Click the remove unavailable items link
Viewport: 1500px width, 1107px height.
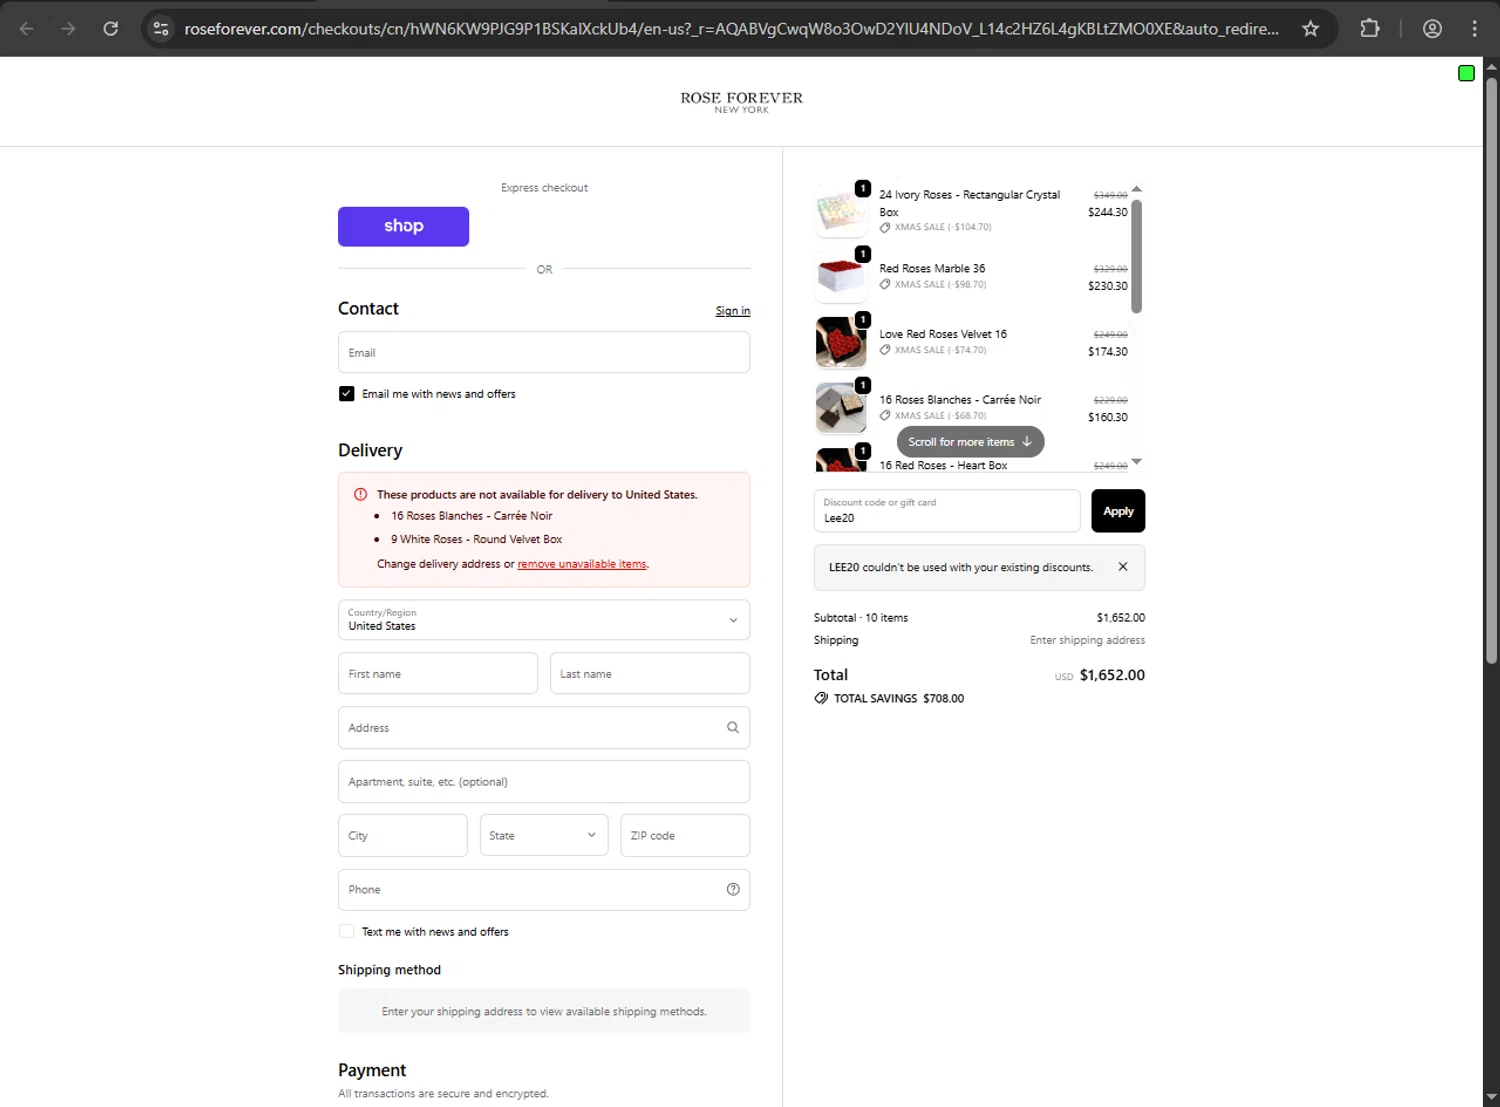coord(582,564)
